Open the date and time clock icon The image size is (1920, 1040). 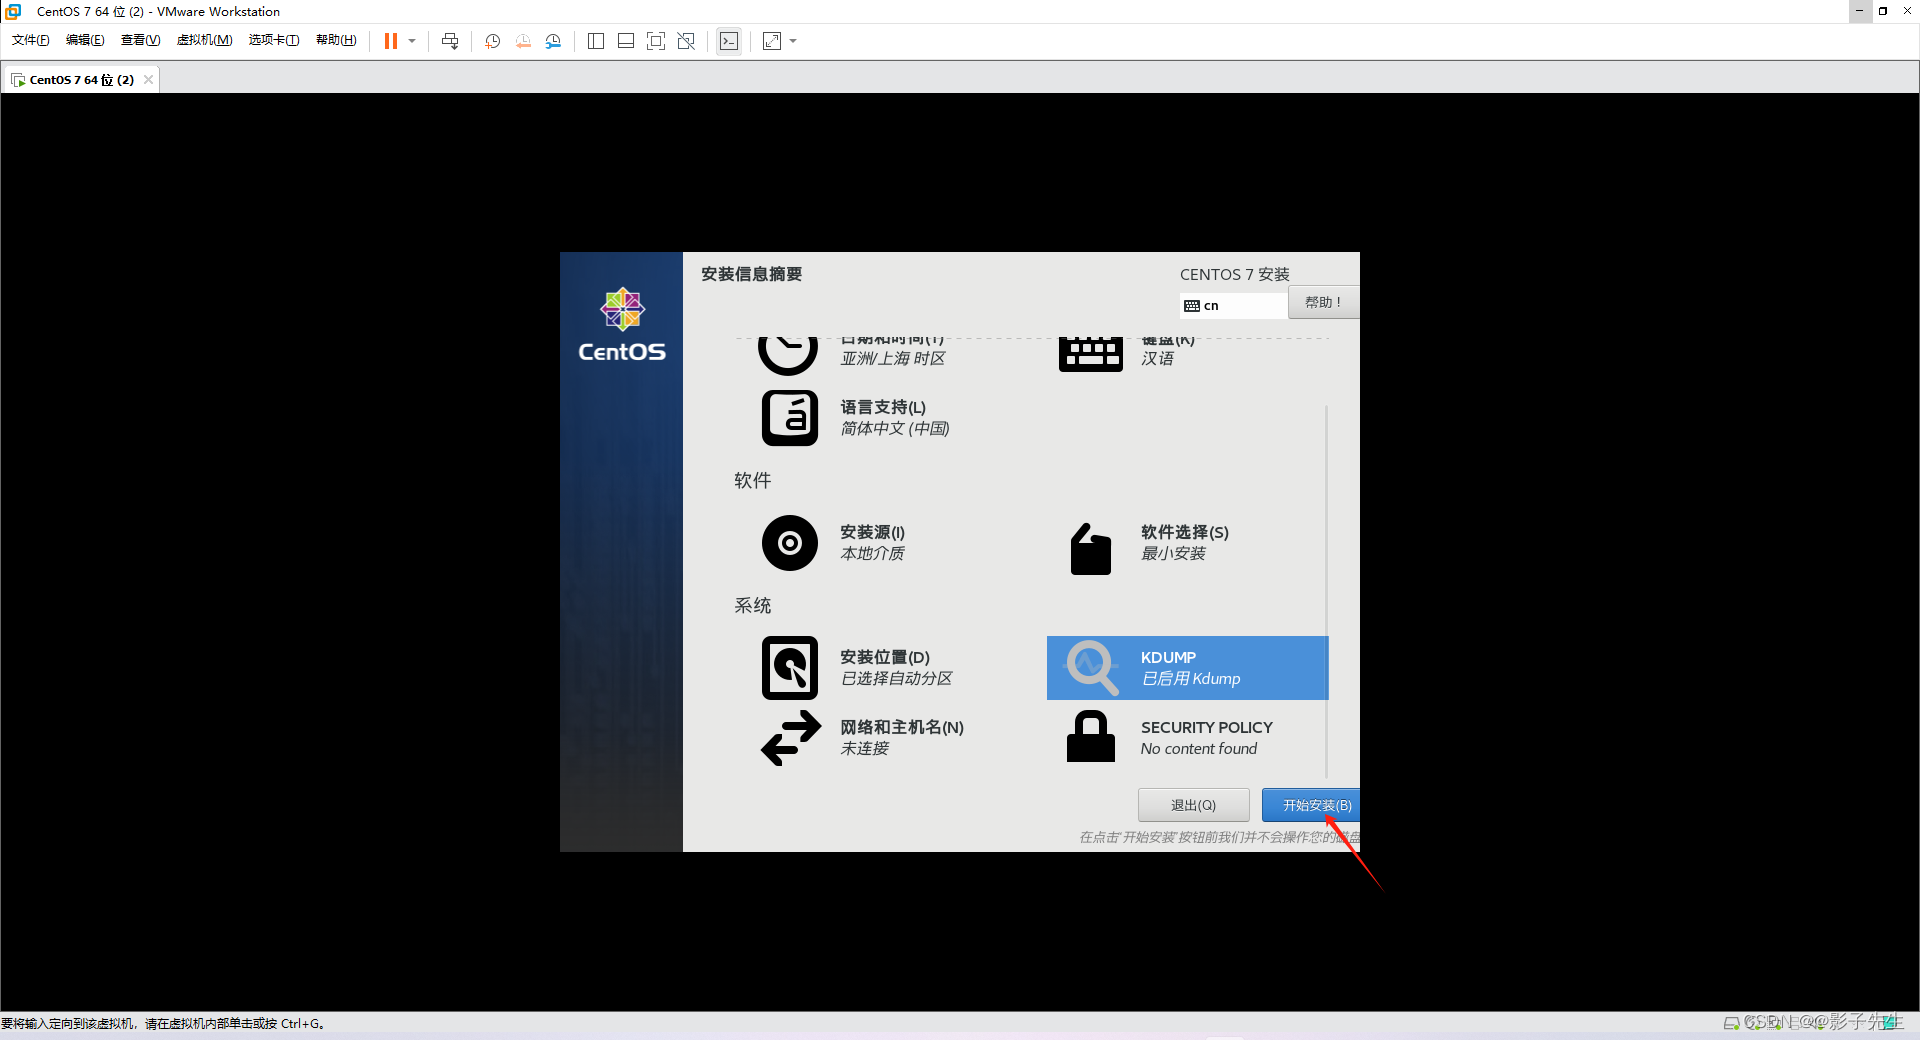click(788, 356)
